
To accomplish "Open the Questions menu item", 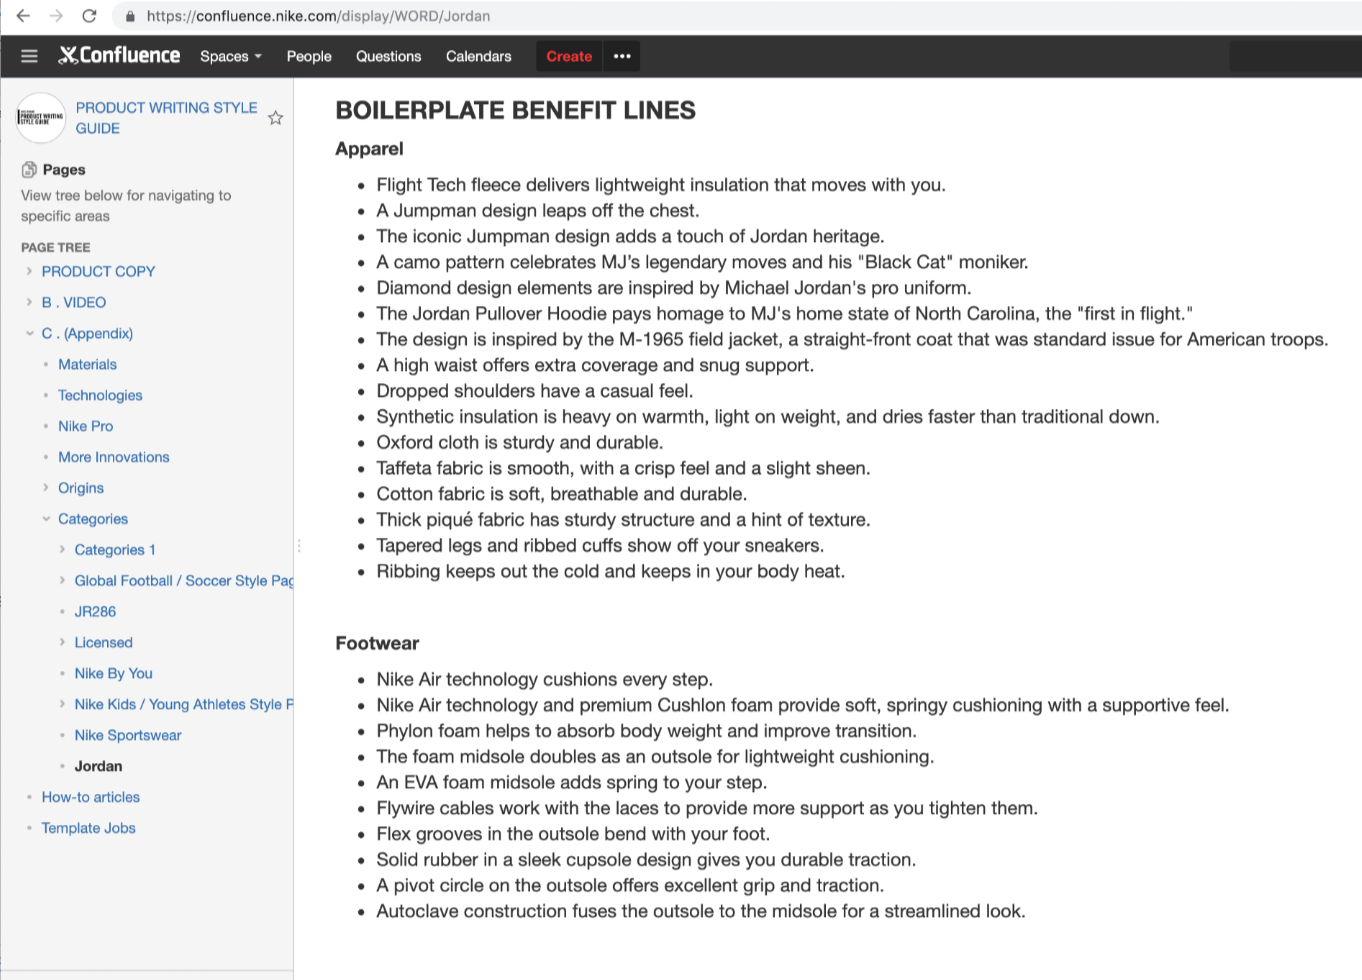I will (388, 56).
